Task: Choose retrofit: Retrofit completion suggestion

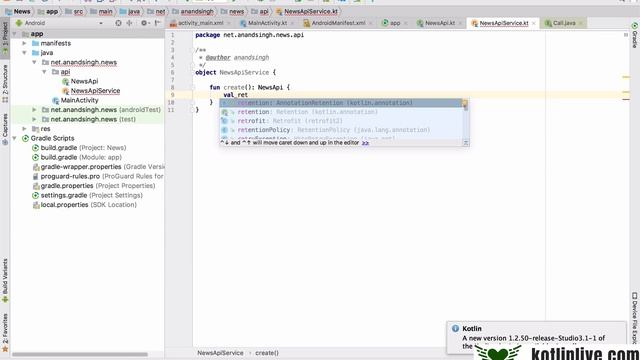Action: [341, 121]
